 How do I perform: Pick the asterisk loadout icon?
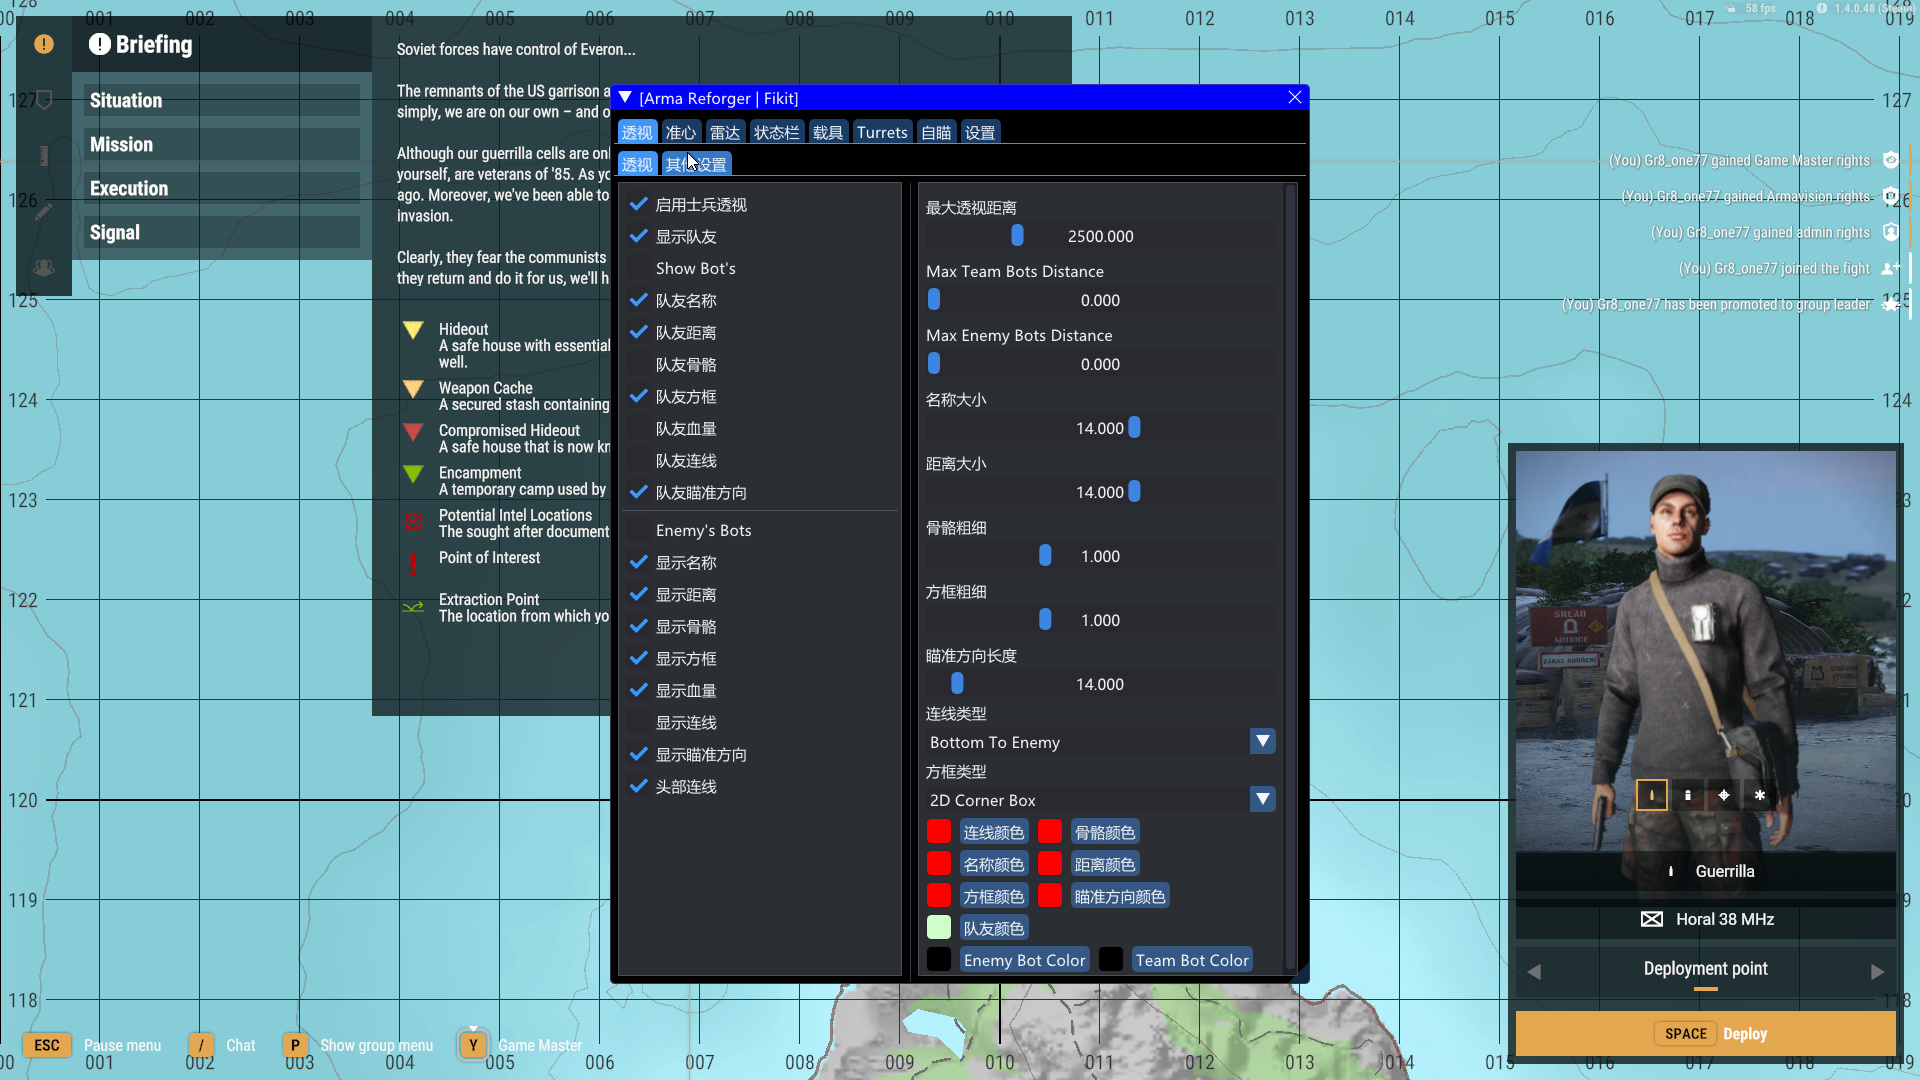click(x=1760, y=795)
